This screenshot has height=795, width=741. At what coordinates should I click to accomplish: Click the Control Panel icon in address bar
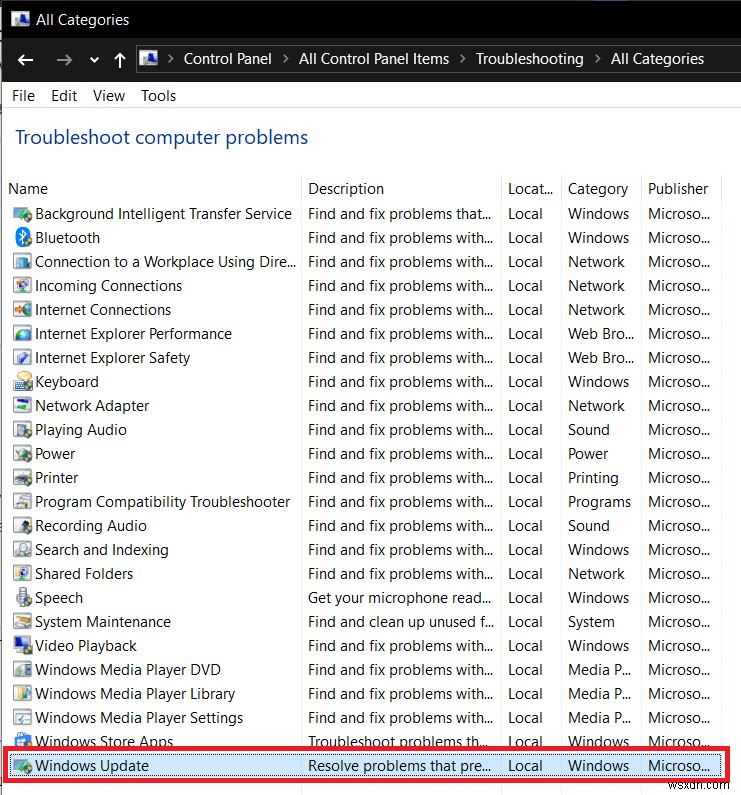click(x=149, y=58)
